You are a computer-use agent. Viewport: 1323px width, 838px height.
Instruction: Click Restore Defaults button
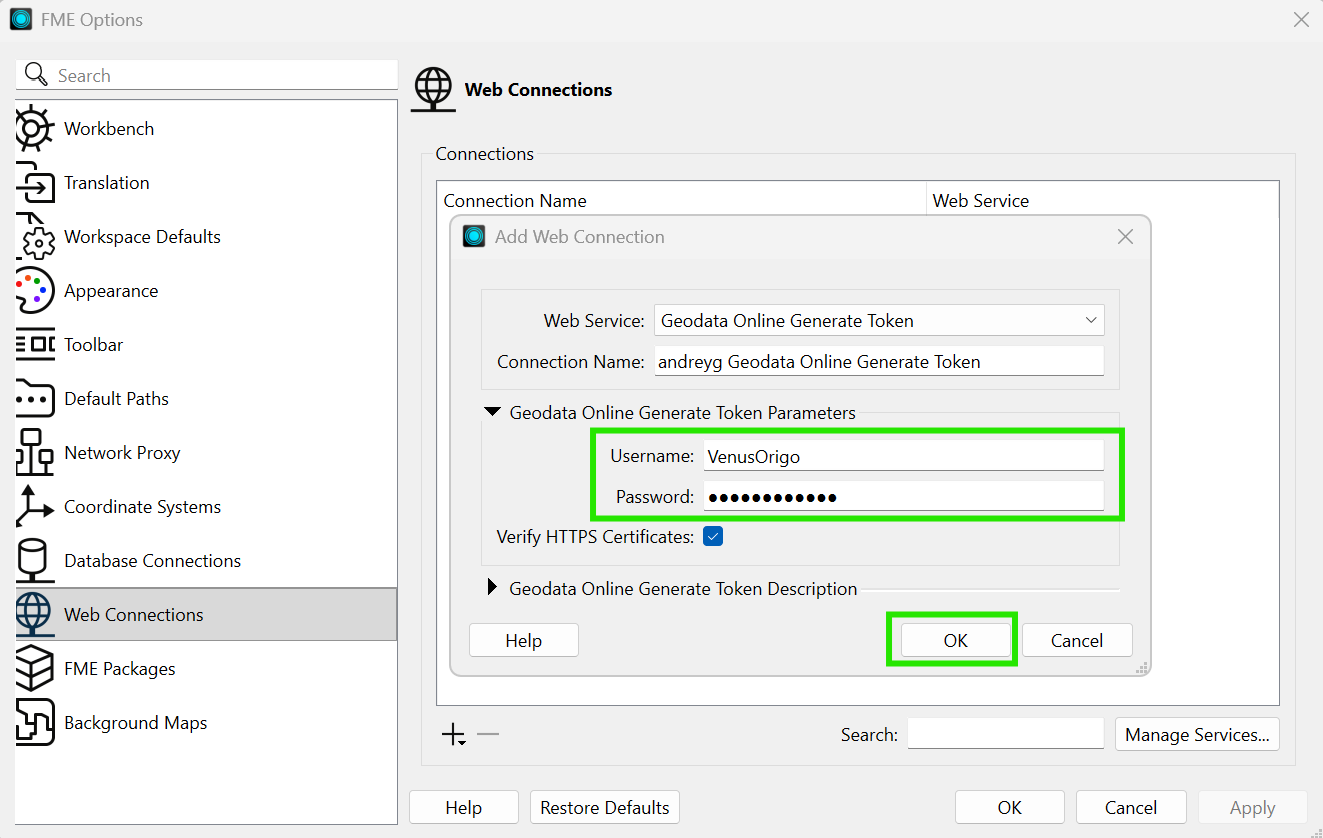605,807
